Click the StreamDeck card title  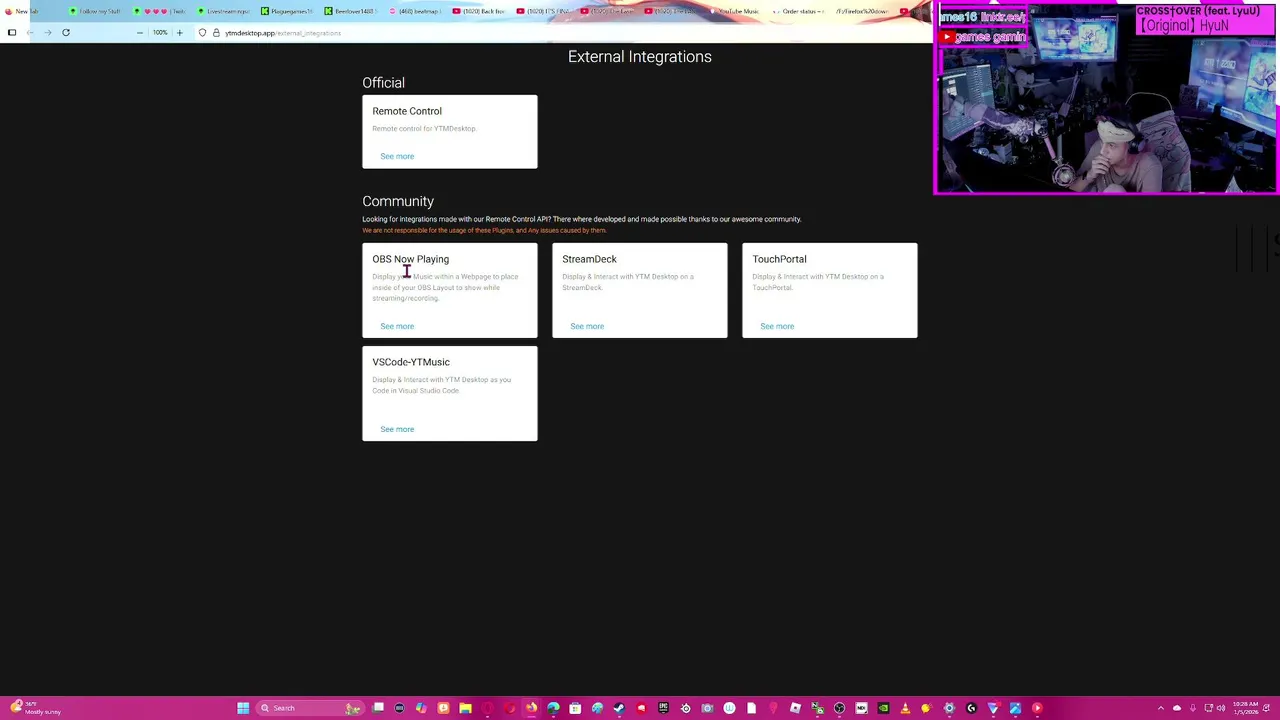coord(589,259)
